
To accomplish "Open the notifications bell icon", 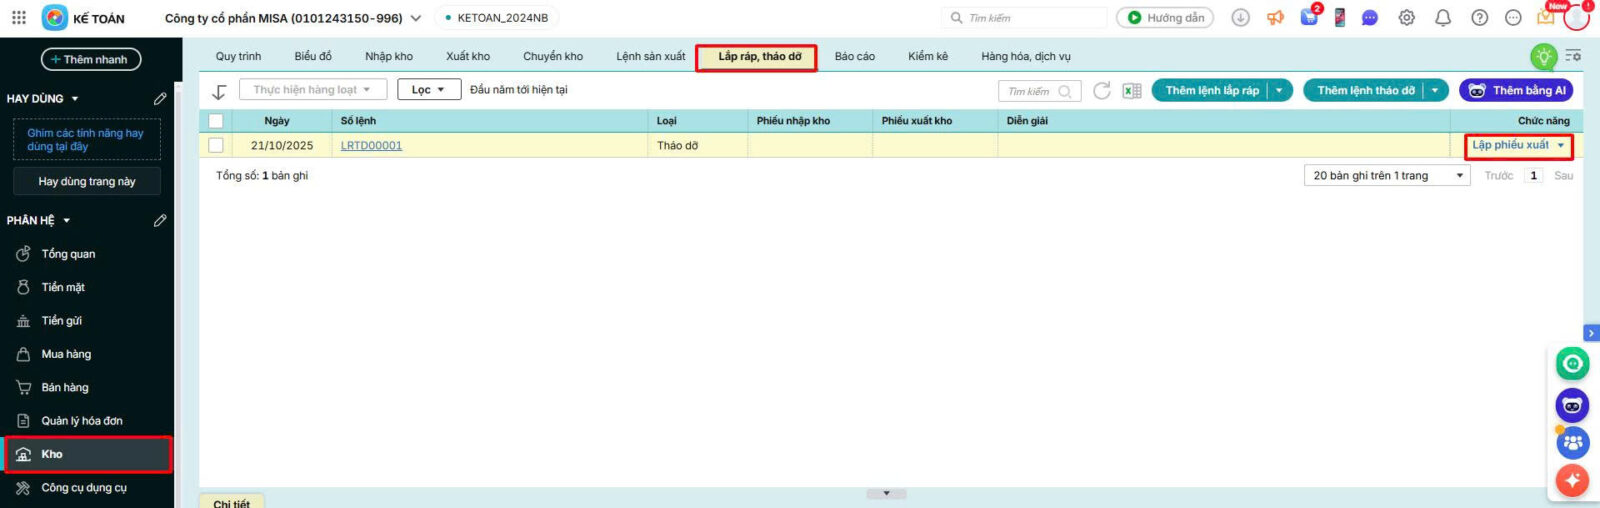I will (1442, 18).
